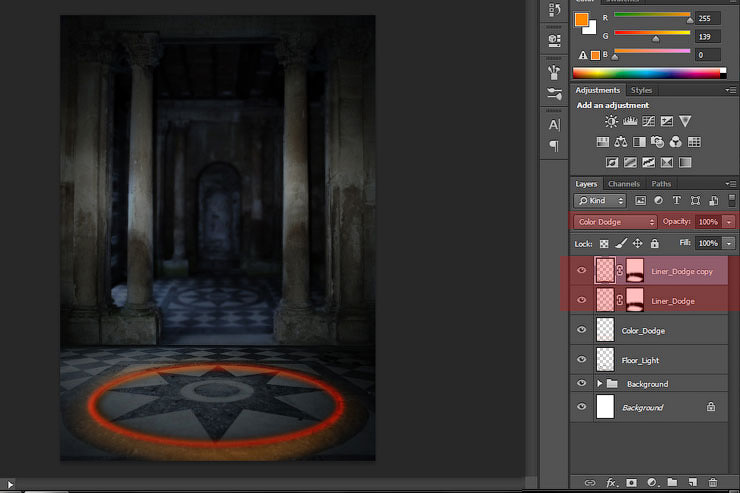Add a Brightness/Contrast adjustment
This screenshot has height=493, width=740.
[x=611, y=121]
